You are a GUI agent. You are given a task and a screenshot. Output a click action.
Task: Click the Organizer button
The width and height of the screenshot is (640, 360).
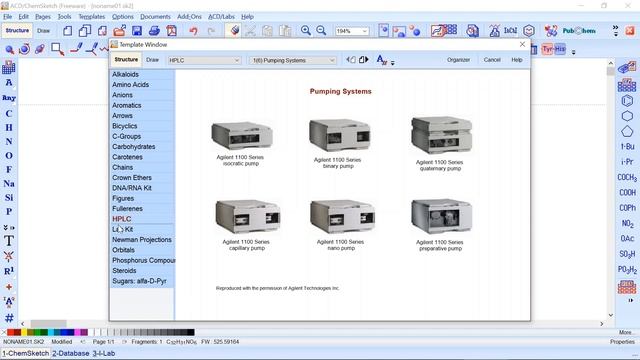pos(458,60)
